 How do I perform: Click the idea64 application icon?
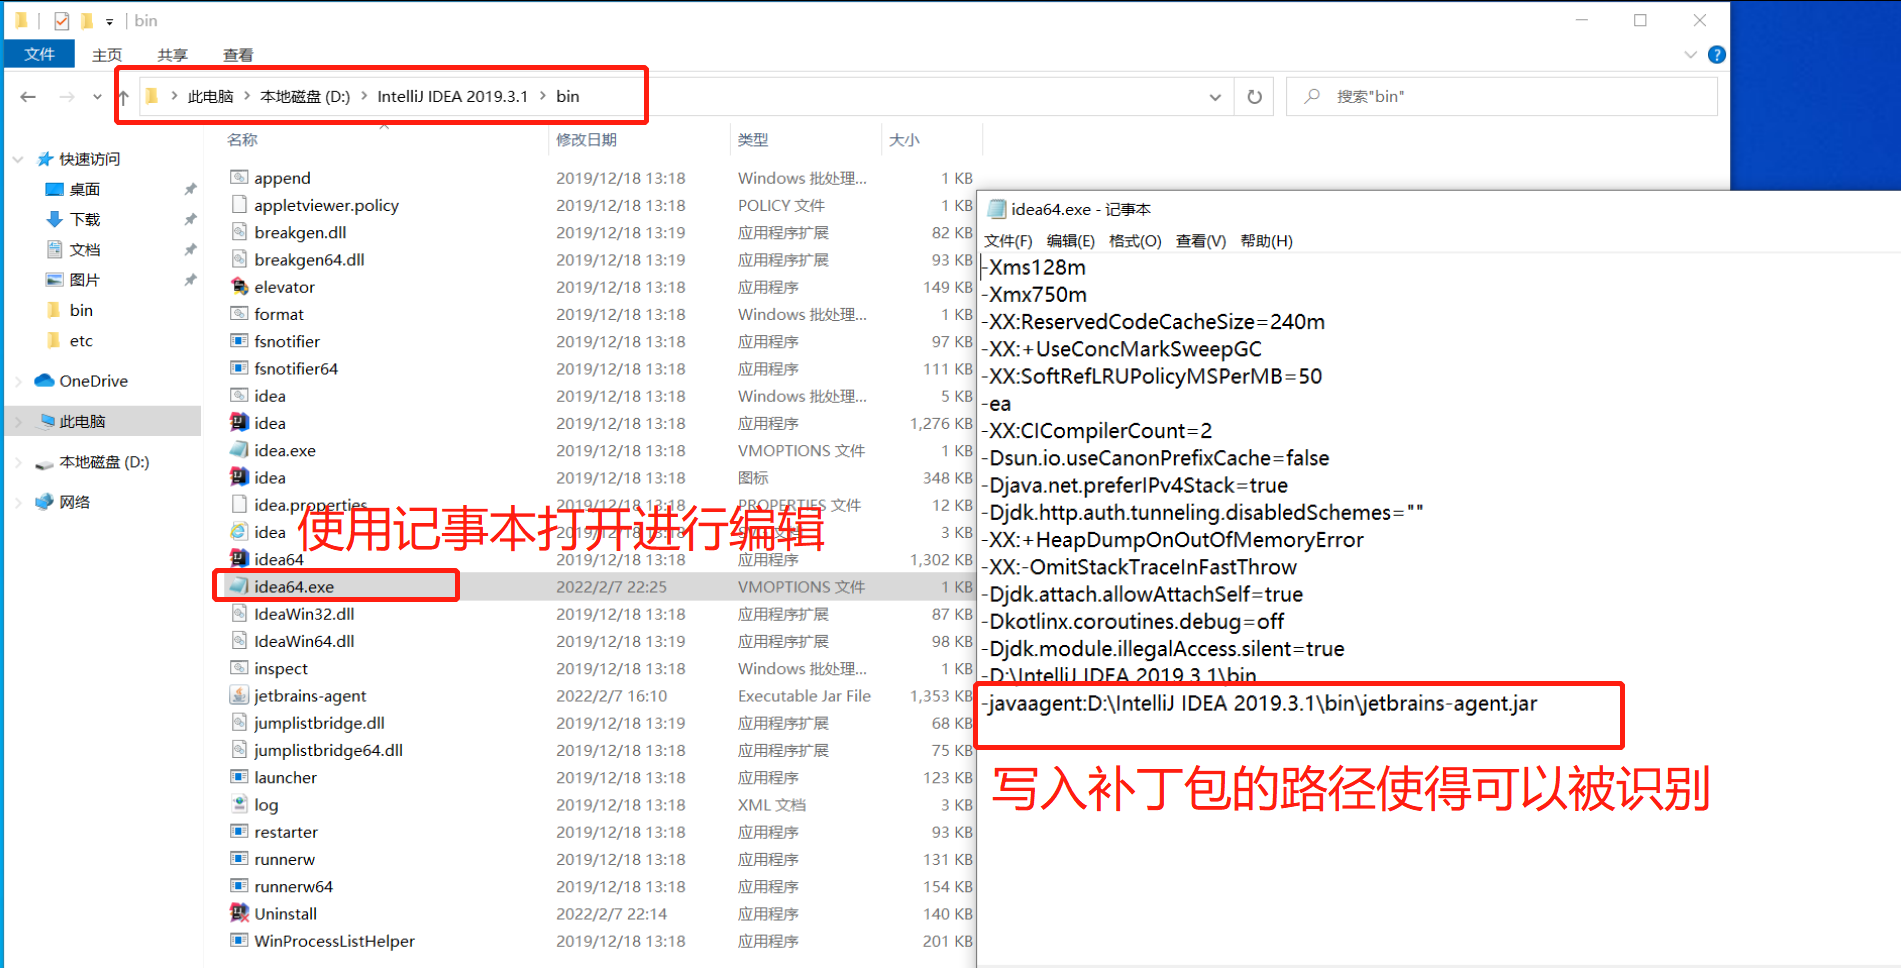239,559
